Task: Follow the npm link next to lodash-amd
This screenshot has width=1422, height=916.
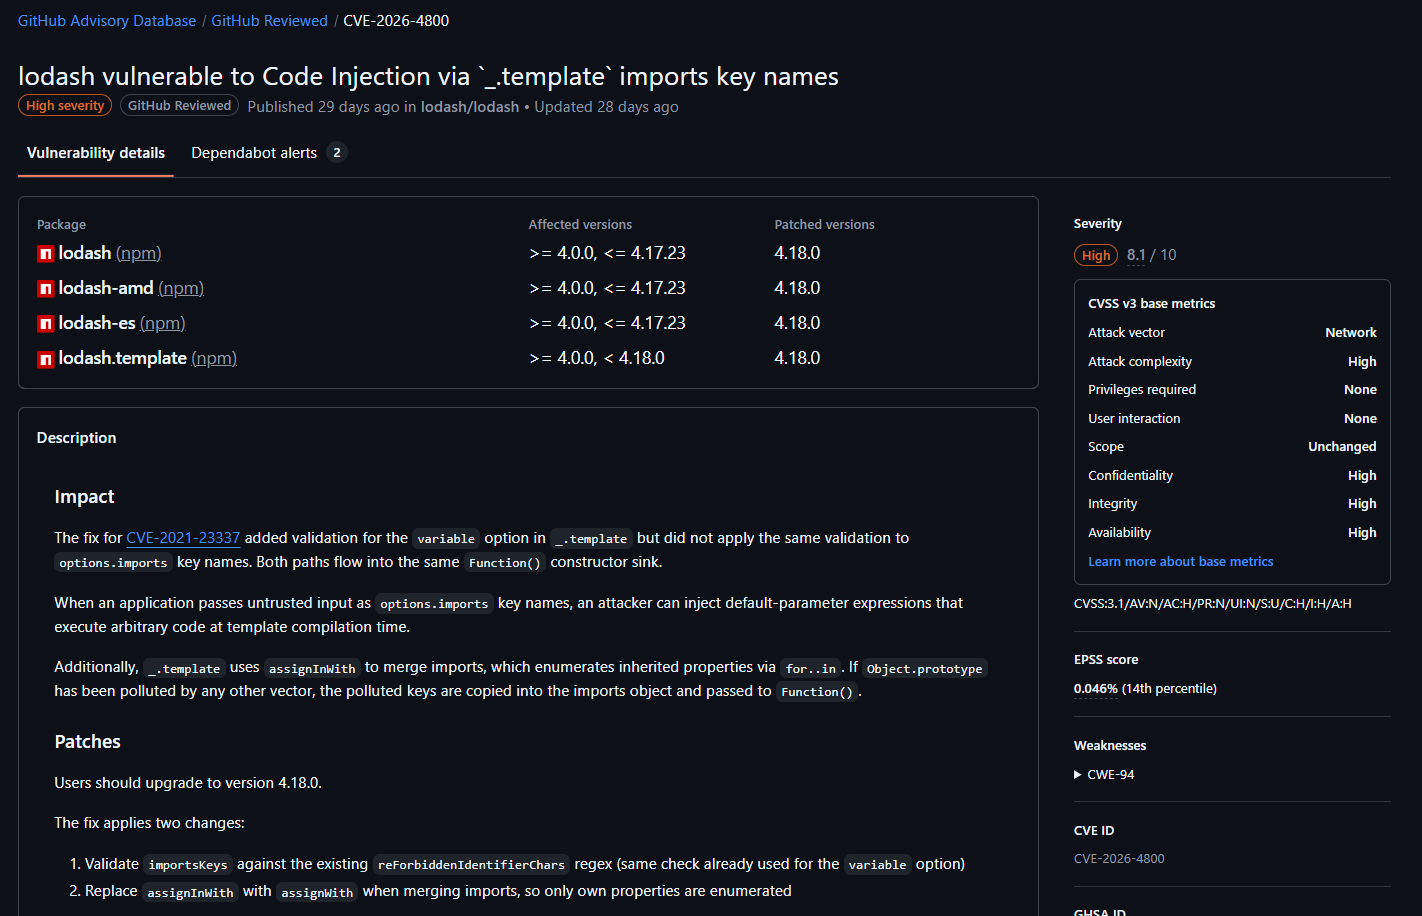Action: click(181, 289)
